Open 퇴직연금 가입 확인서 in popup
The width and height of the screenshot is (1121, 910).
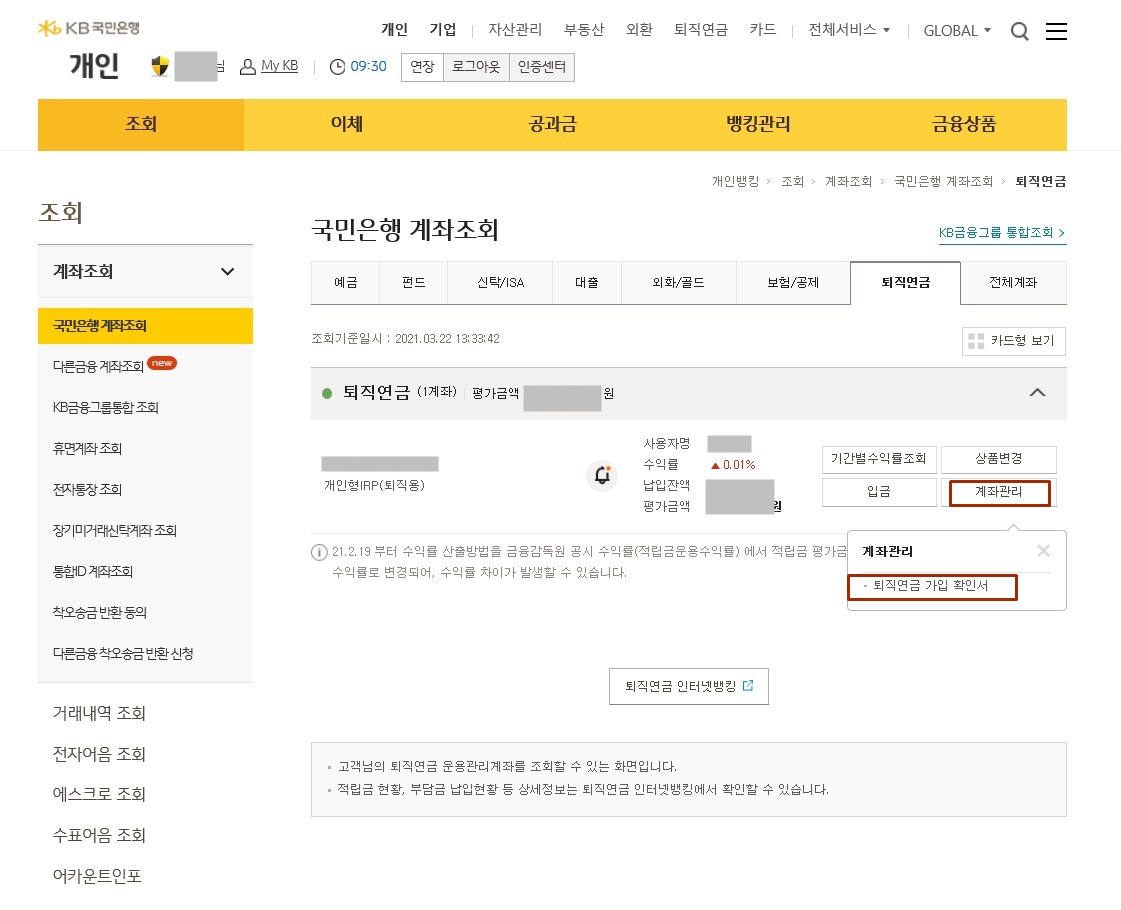[931, 586]
